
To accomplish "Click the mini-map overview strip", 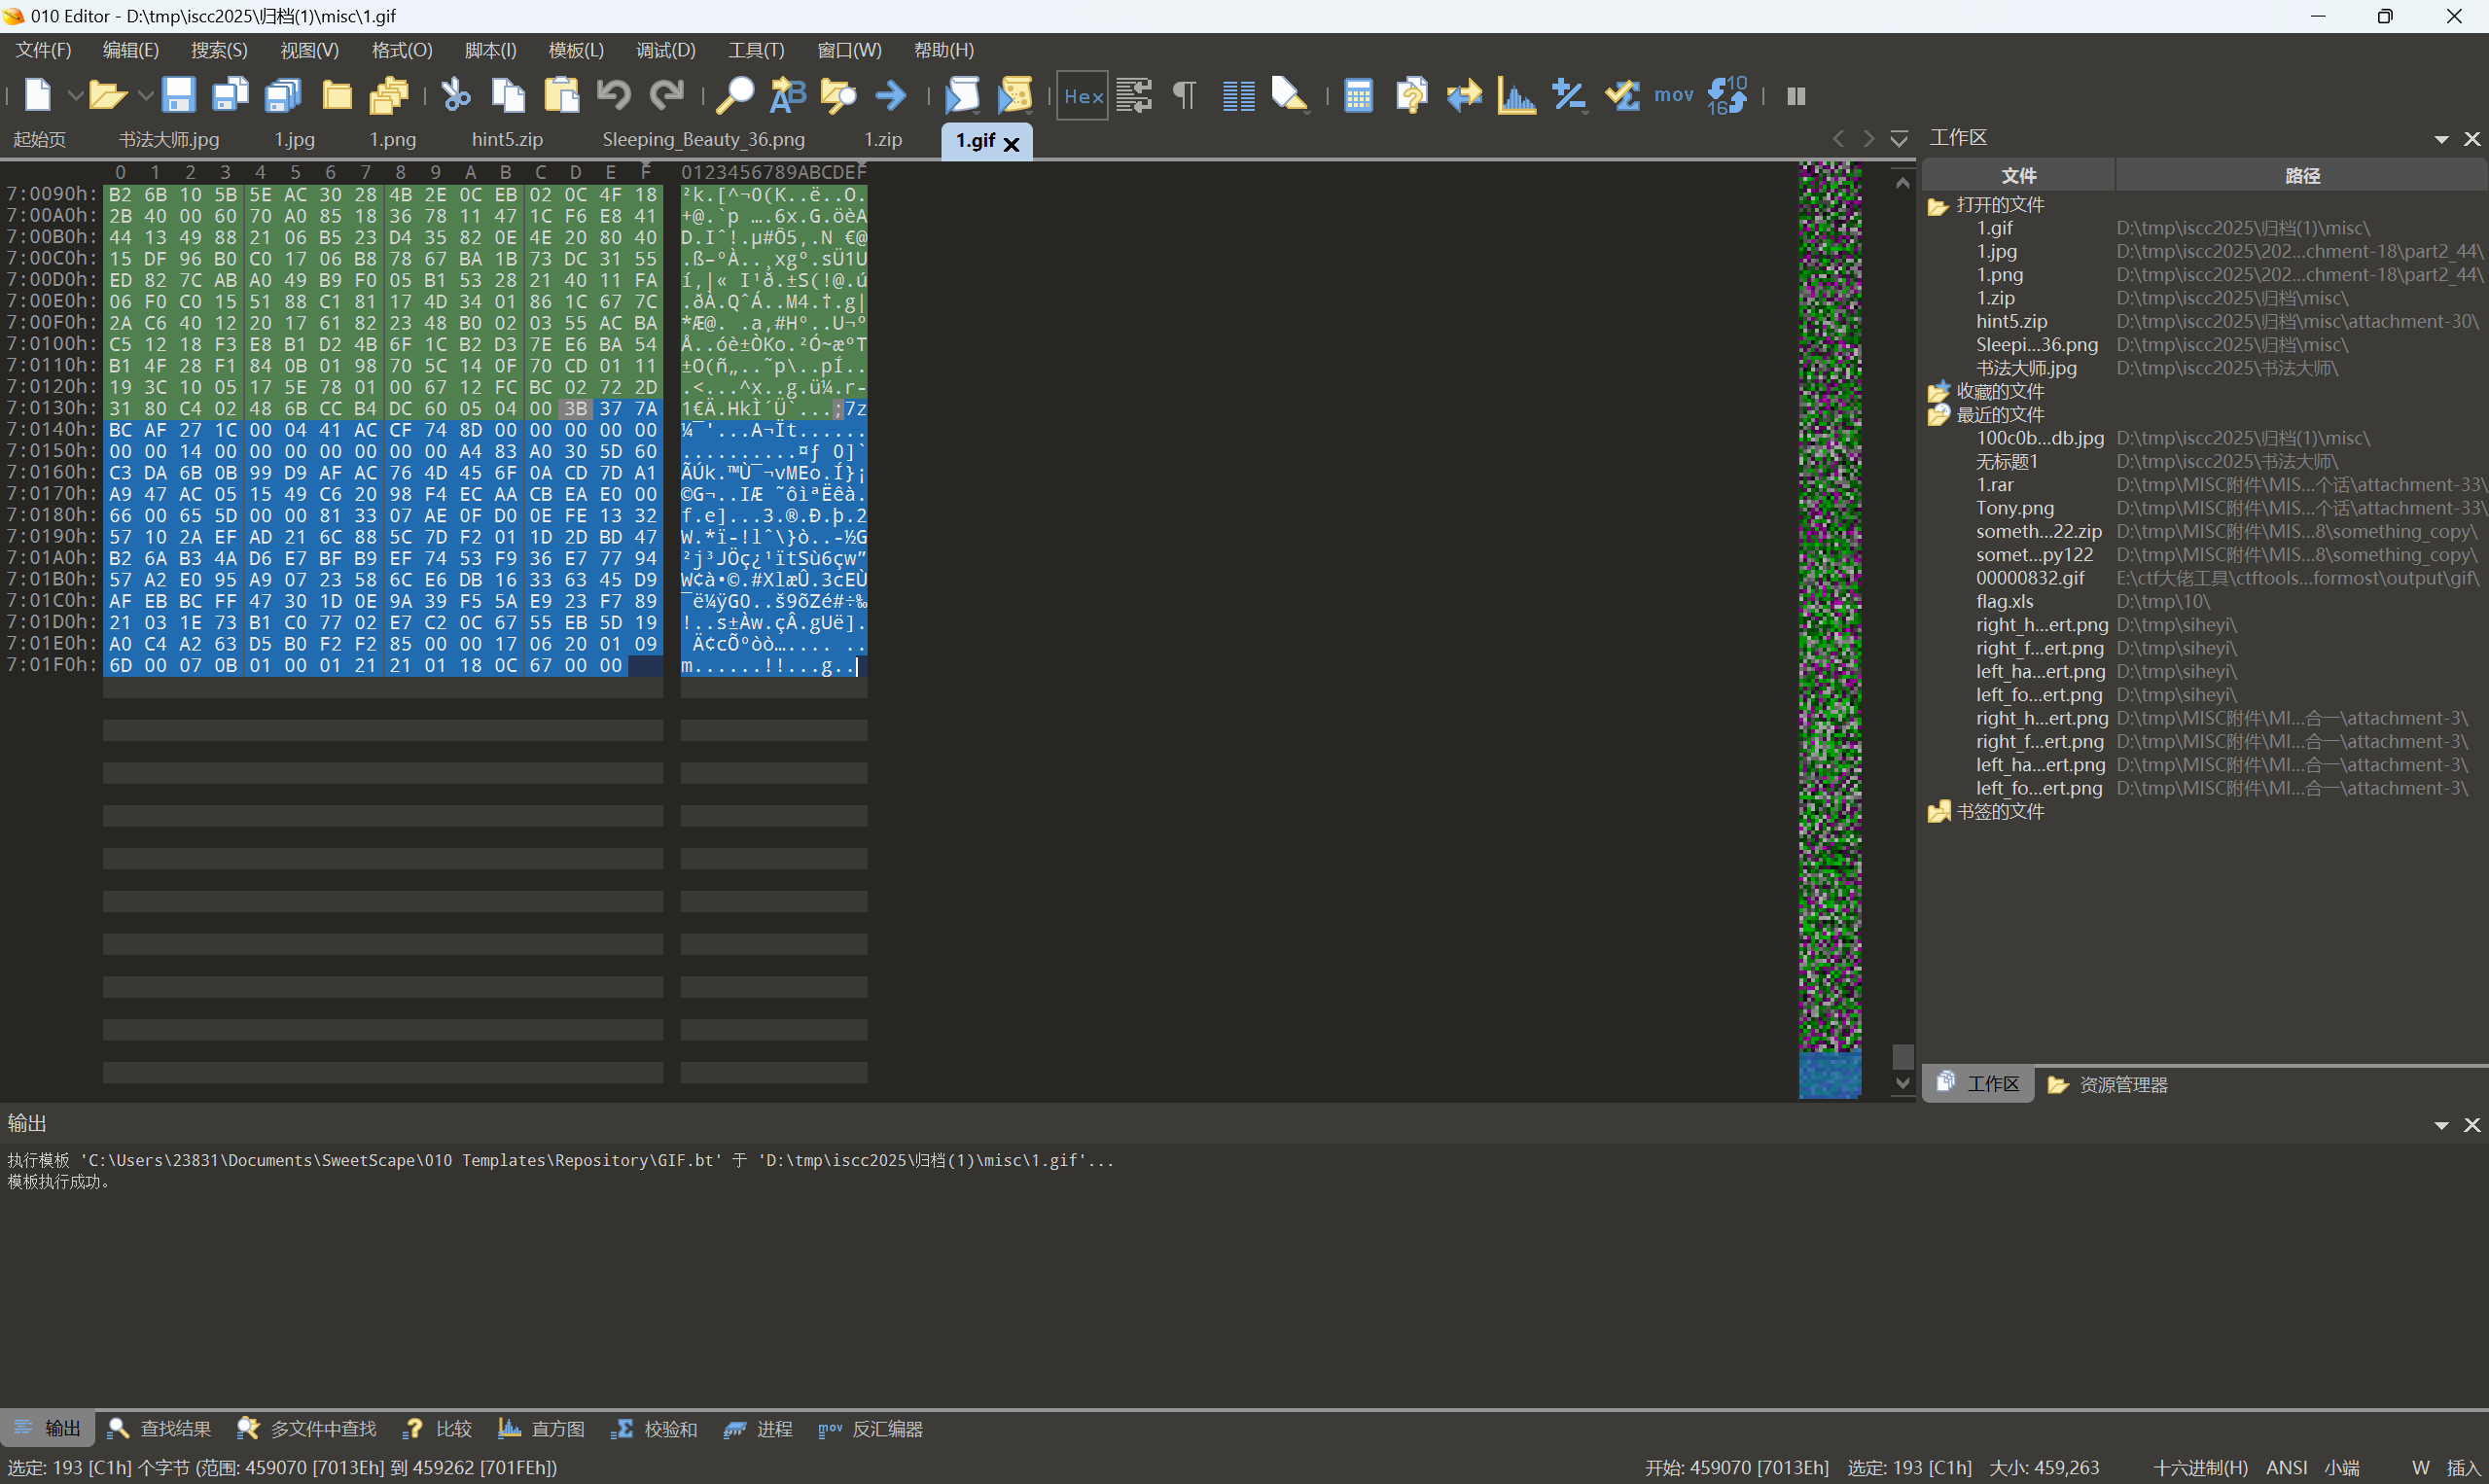I will [x=1829, y=630].
